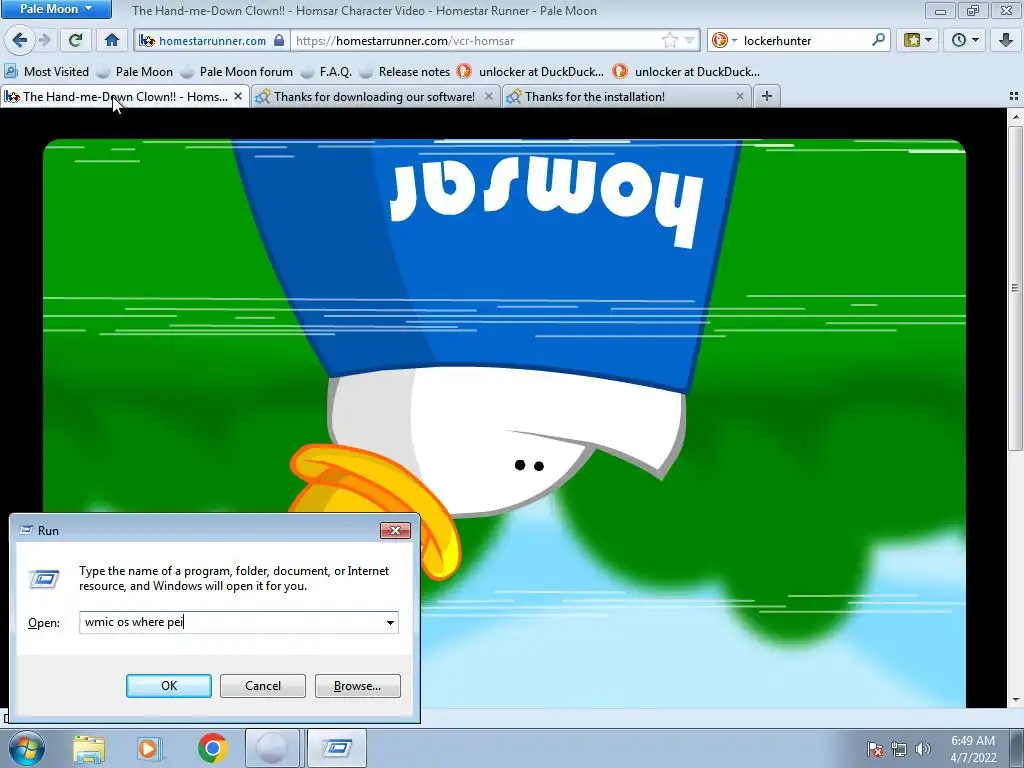Minimize the Pale Moon window
The image size is (1024, 768).
940,10
